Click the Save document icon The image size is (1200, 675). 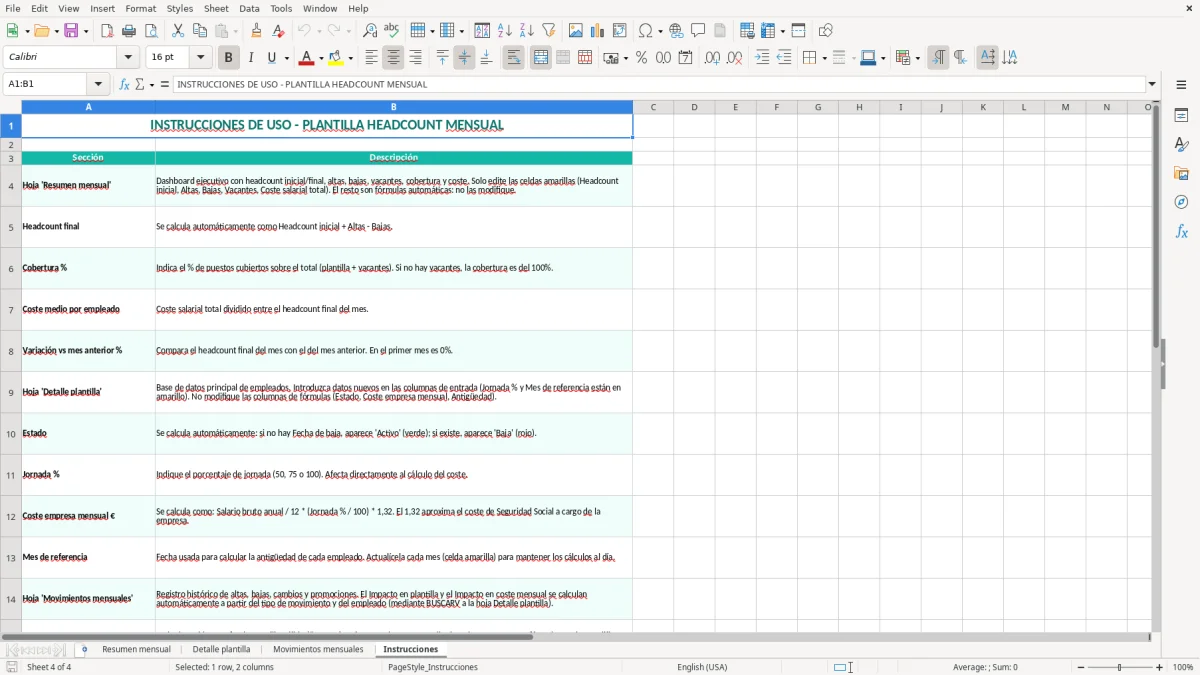pyautogui.click(x=71, y=31)
